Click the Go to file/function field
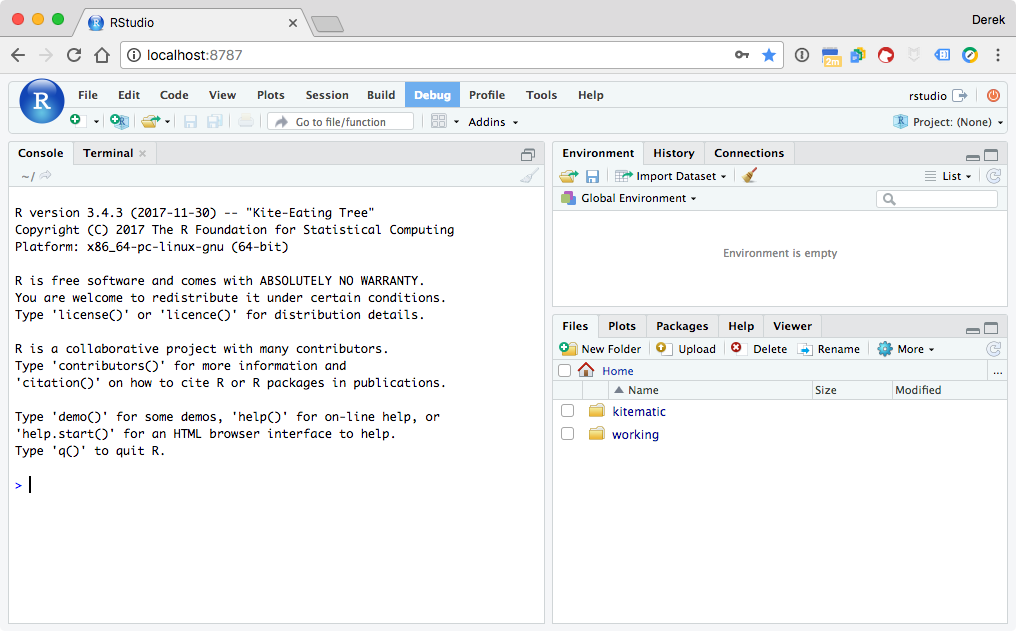 coord(340,122)
